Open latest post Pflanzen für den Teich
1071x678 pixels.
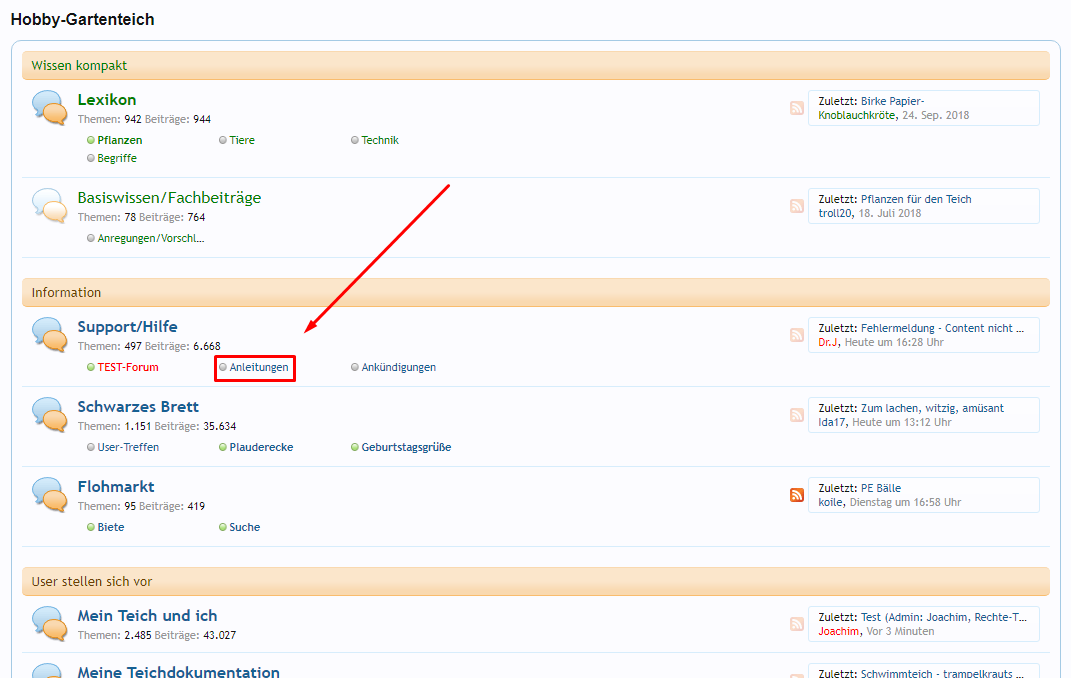pyautogui.click(x=916, y=199)
